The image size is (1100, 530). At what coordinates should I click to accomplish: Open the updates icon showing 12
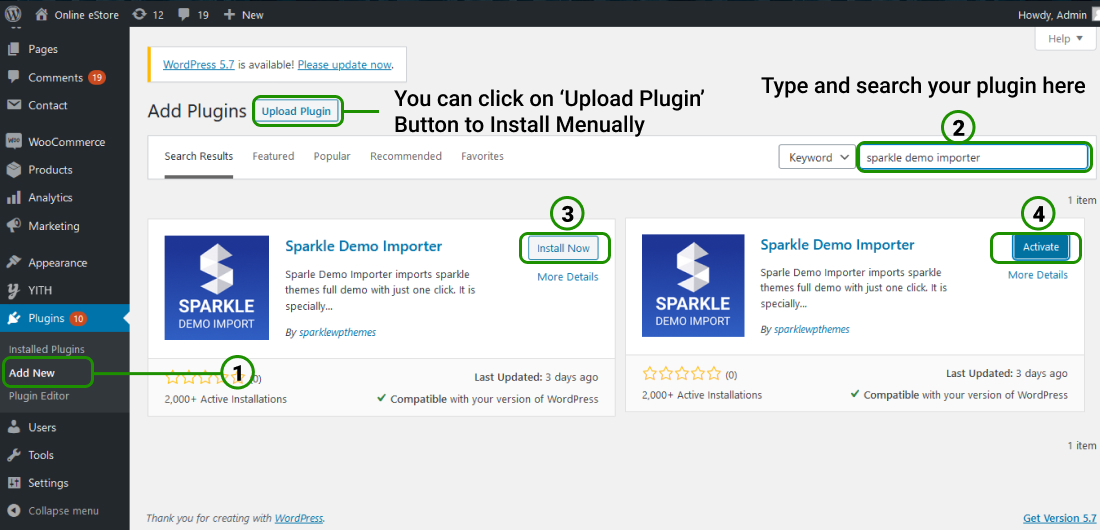pos(139,14)
